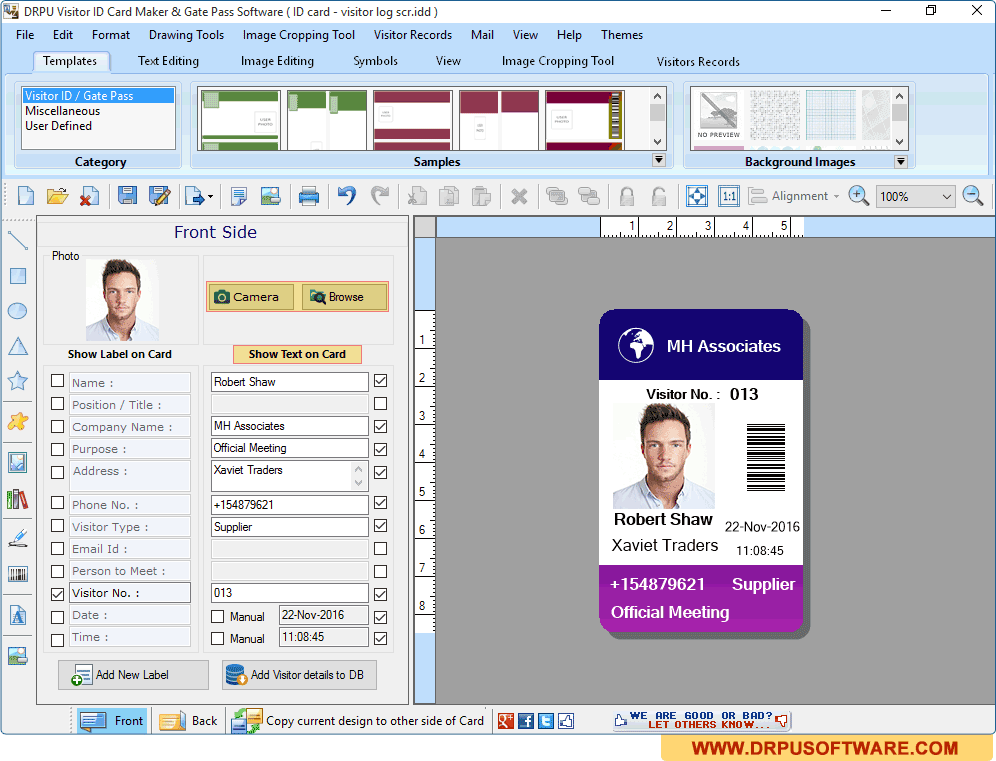Viewport: 996px width, 761px height.
Task: Click Copy current design to other side
Action: 358,721
